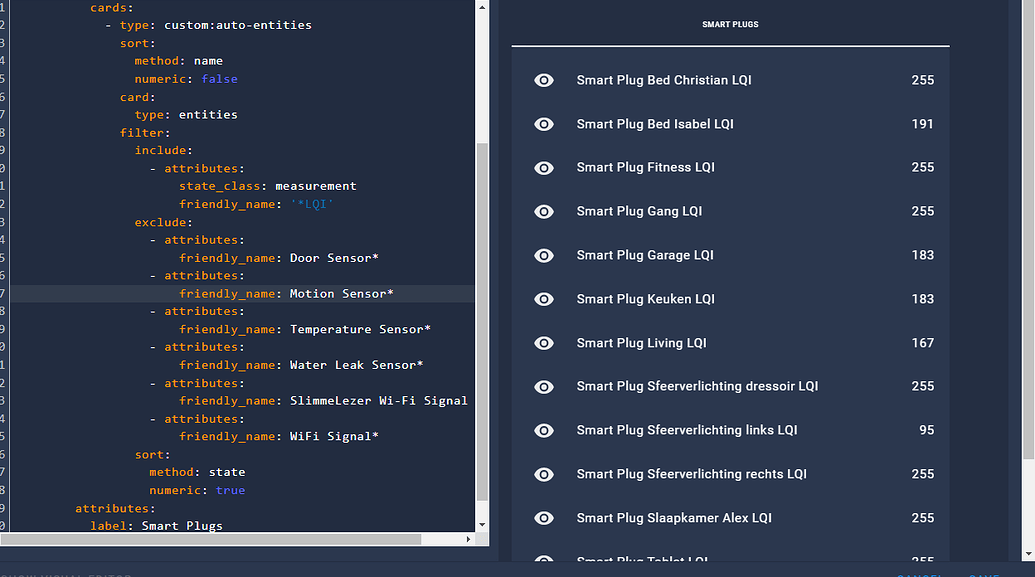Viewport: 1035px width, 577px height.
Task: Click the eye icon for Smart Plug Gang LQI
Action: [544, 211]
